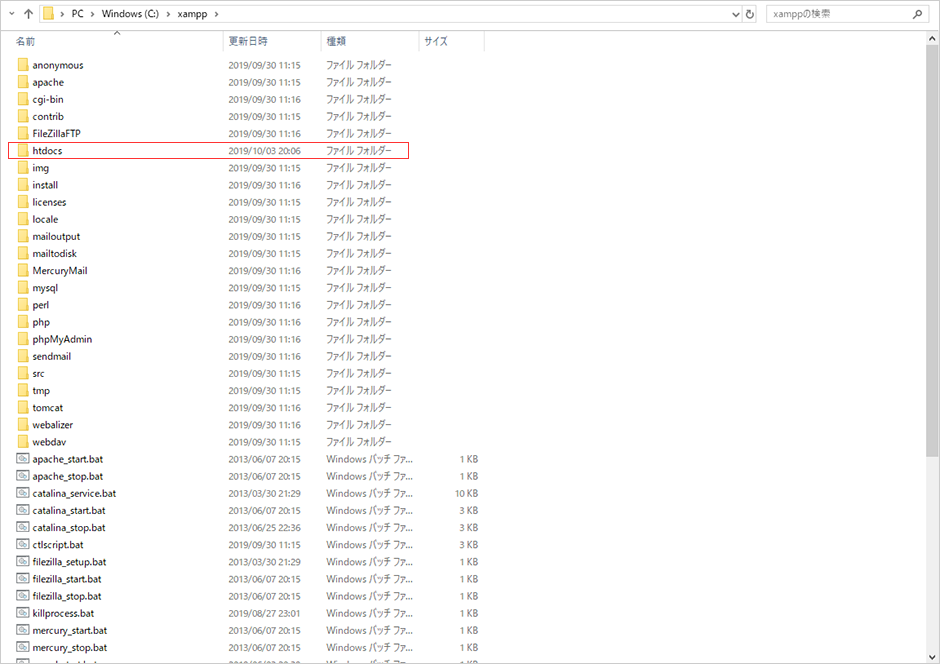Click the search magnifier icon
Image resolution: width=940 pixels, height=664 pixels.
(918, 15)
